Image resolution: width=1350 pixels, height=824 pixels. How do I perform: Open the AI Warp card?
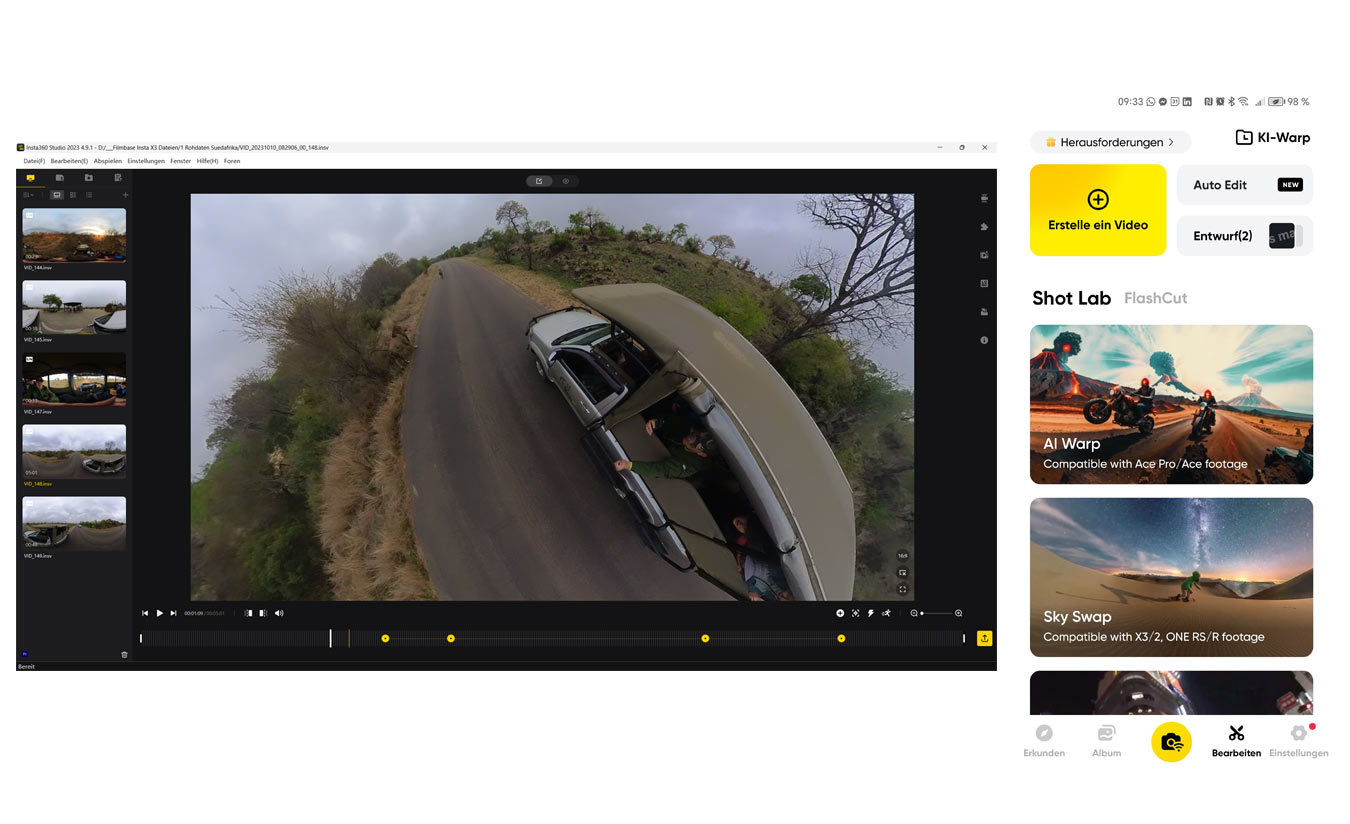[1171, 404]
